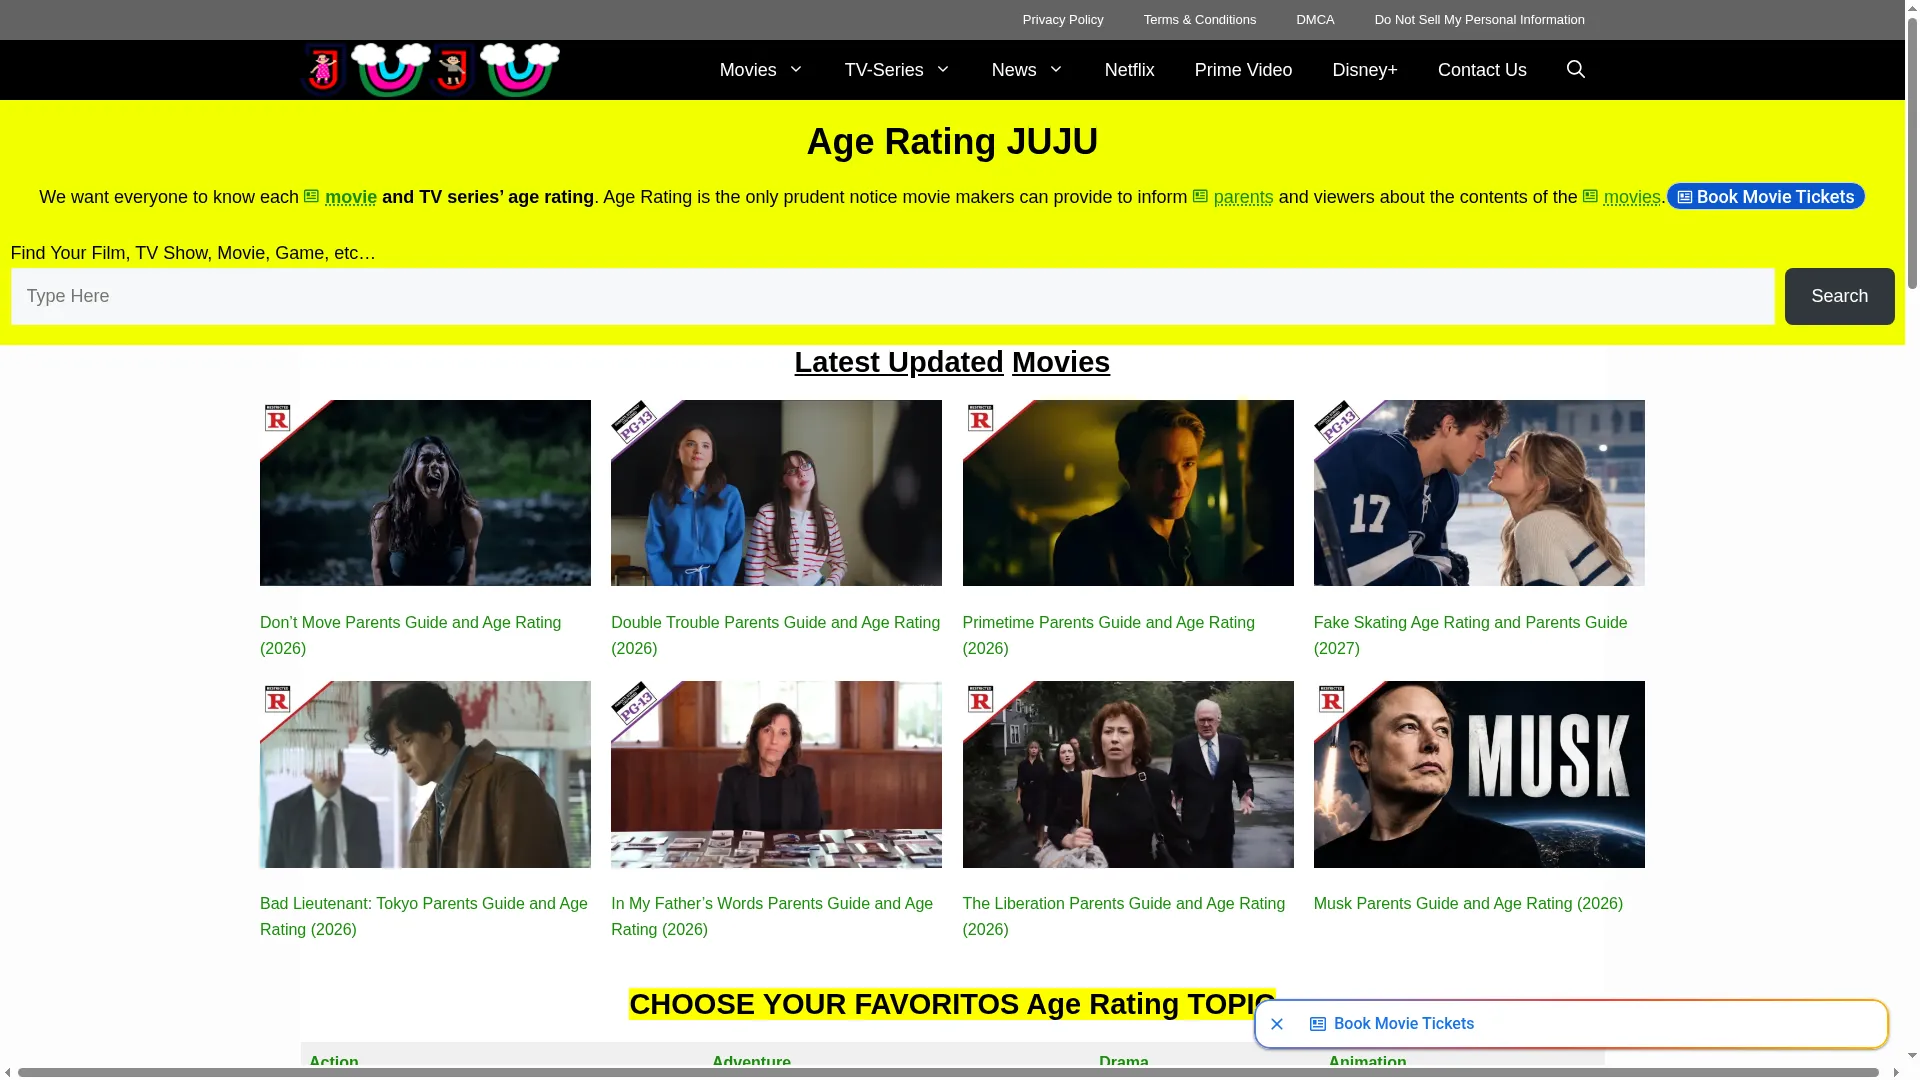Open Bad Lieutenant: Tokyo Parents Guide link
The height and width of the screenshot is (1080, 1920).
click(424, 916)
